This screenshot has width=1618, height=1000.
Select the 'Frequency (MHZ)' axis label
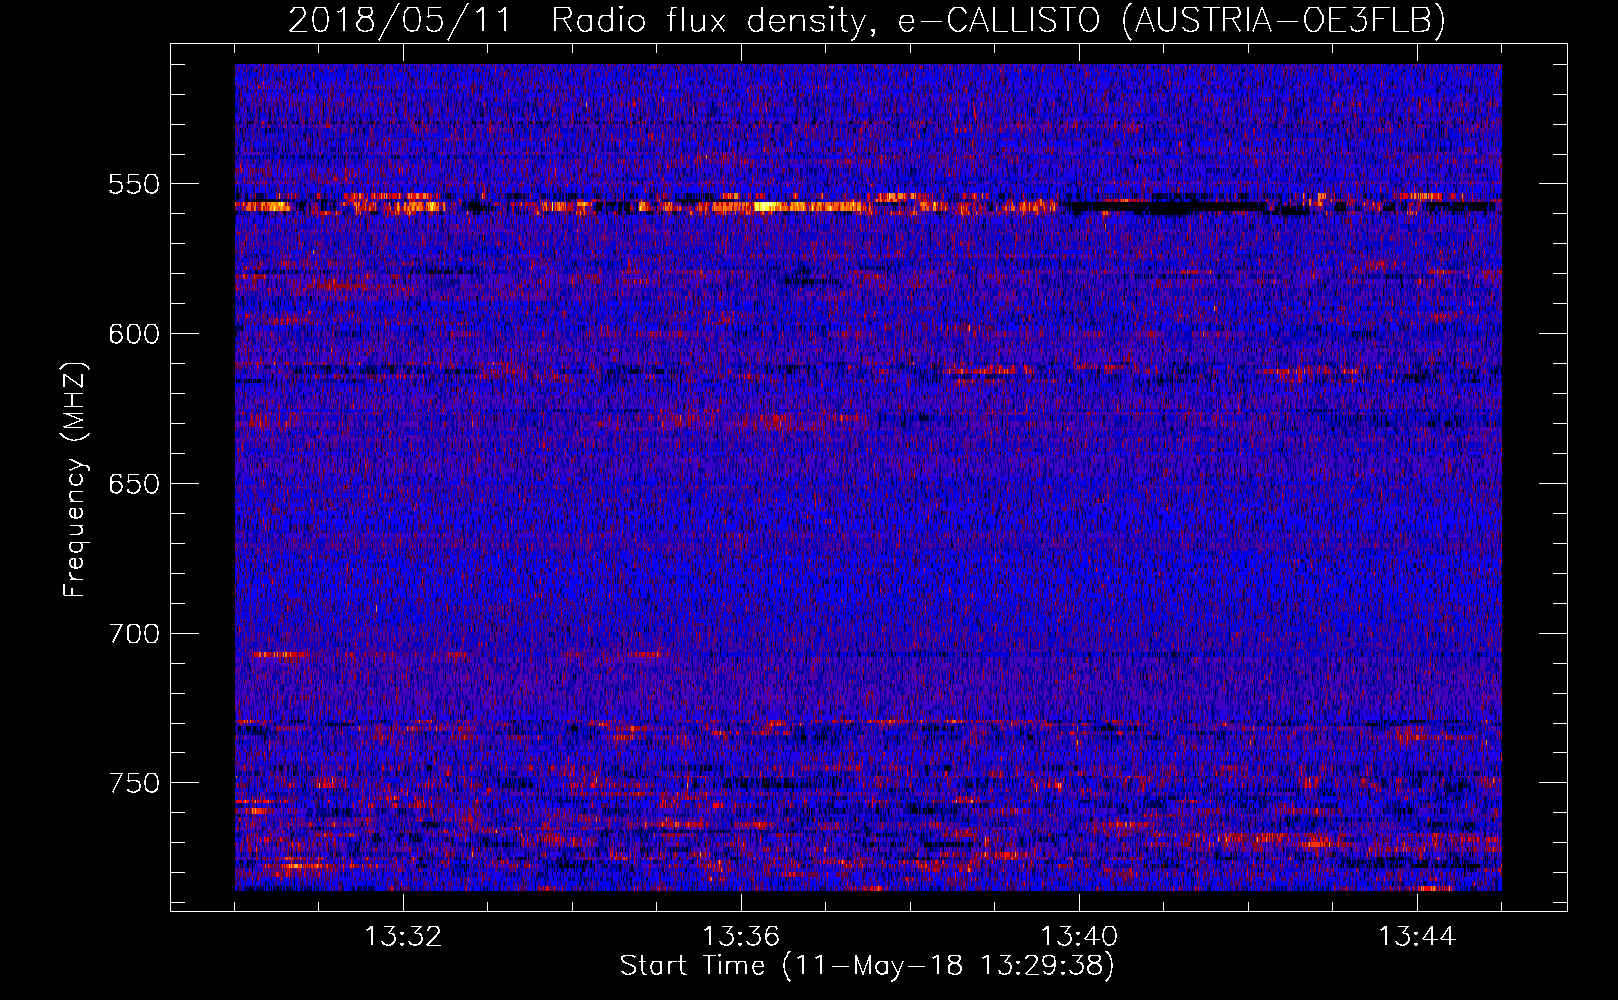click(x=75, y=480)
